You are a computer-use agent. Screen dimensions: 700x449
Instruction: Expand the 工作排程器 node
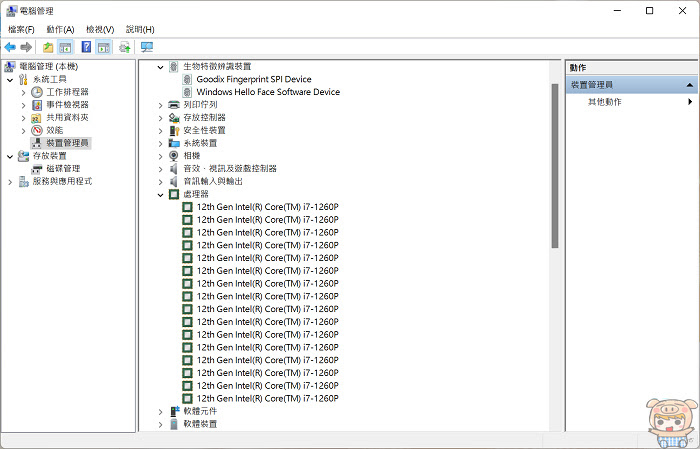23,92
